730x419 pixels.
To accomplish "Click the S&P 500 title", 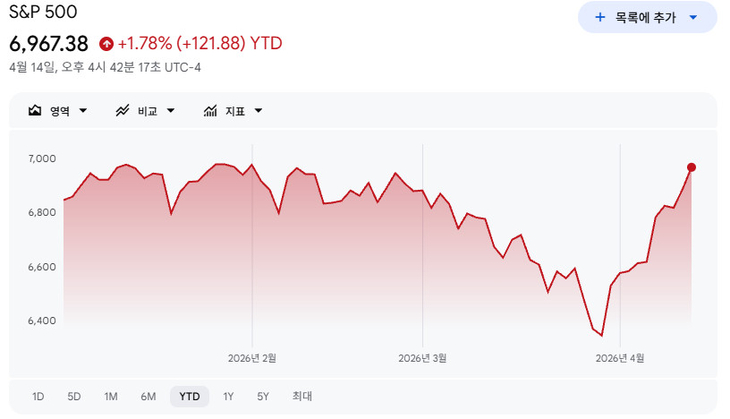I will point(43,13).
